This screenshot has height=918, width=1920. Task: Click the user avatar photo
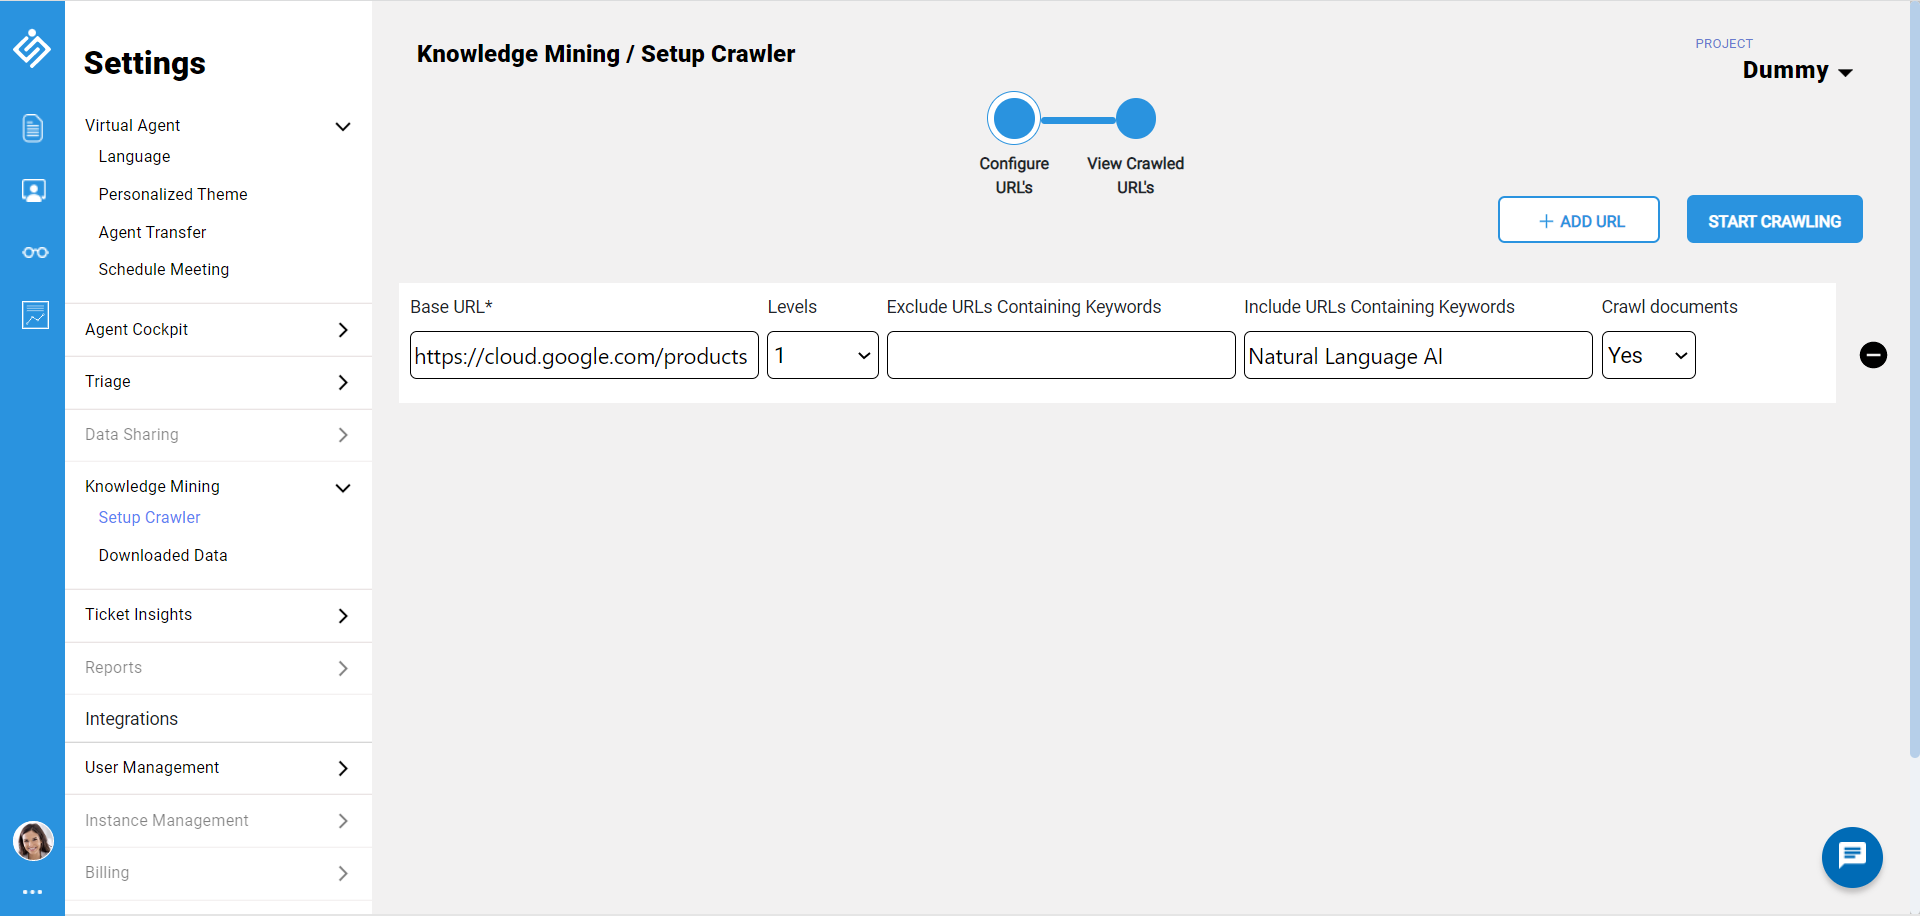pos(33,841)
